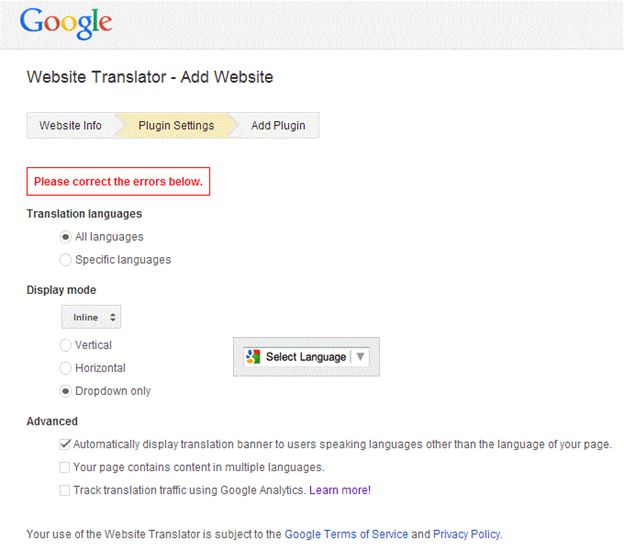Open the Add Plugin step

(x=278, y=126)
